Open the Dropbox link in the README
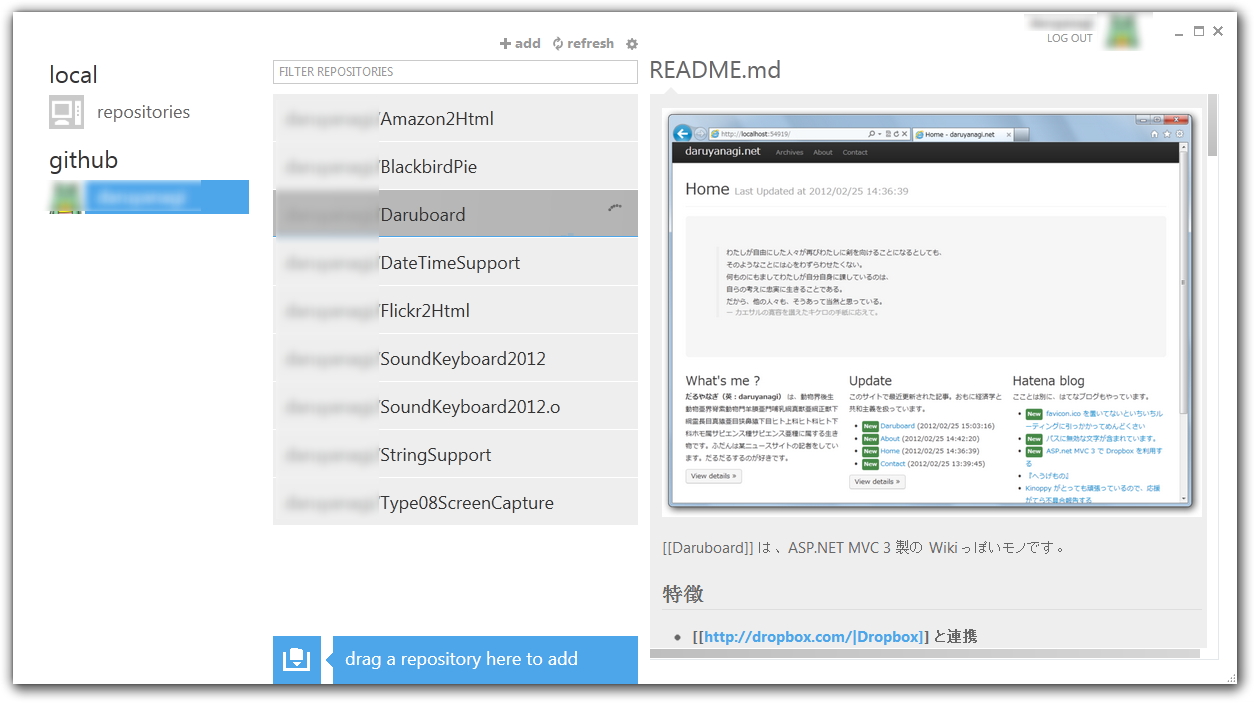 811,636
